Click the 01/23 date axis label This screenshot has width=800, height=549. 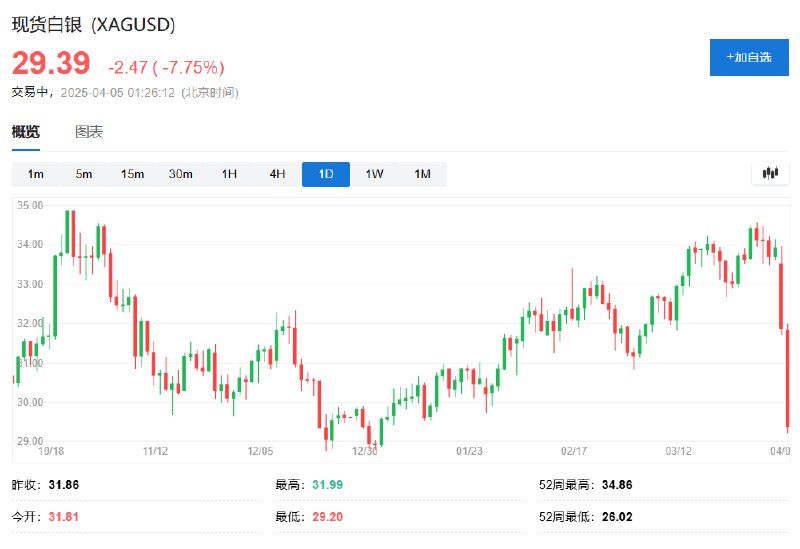point(469,451)
